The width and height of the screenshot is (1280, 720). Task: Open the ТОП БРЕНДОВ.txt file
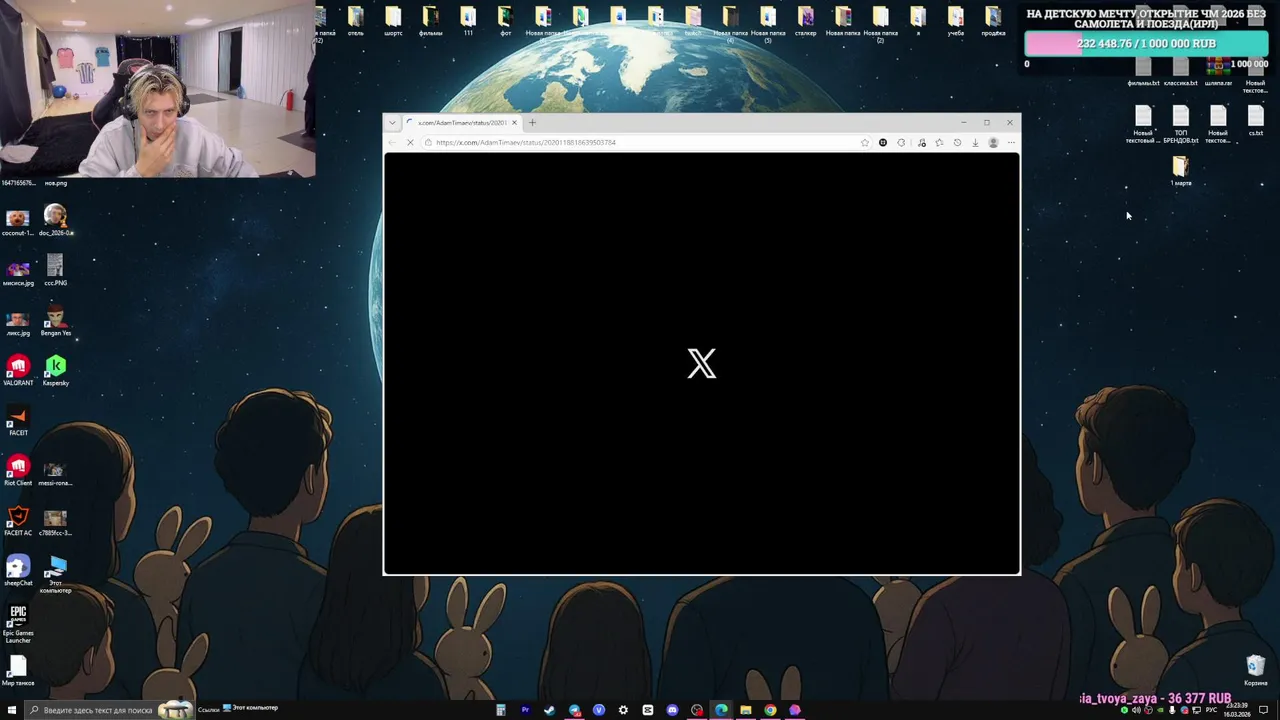pyautogui.click(x=1181, y=125)
